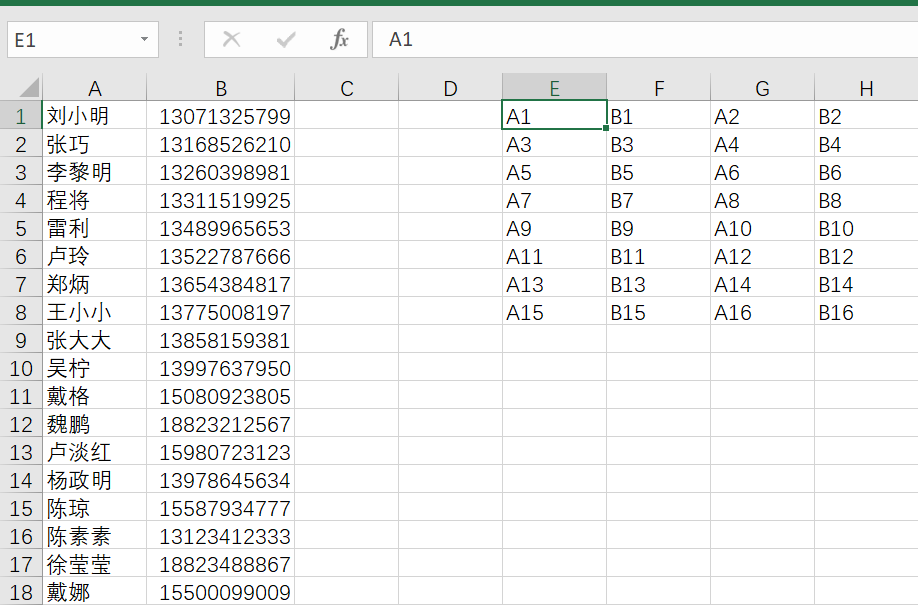Viewport: 918px width, 605px height.
Task: Click the formula bar resize handle dots
Action: 181,40
